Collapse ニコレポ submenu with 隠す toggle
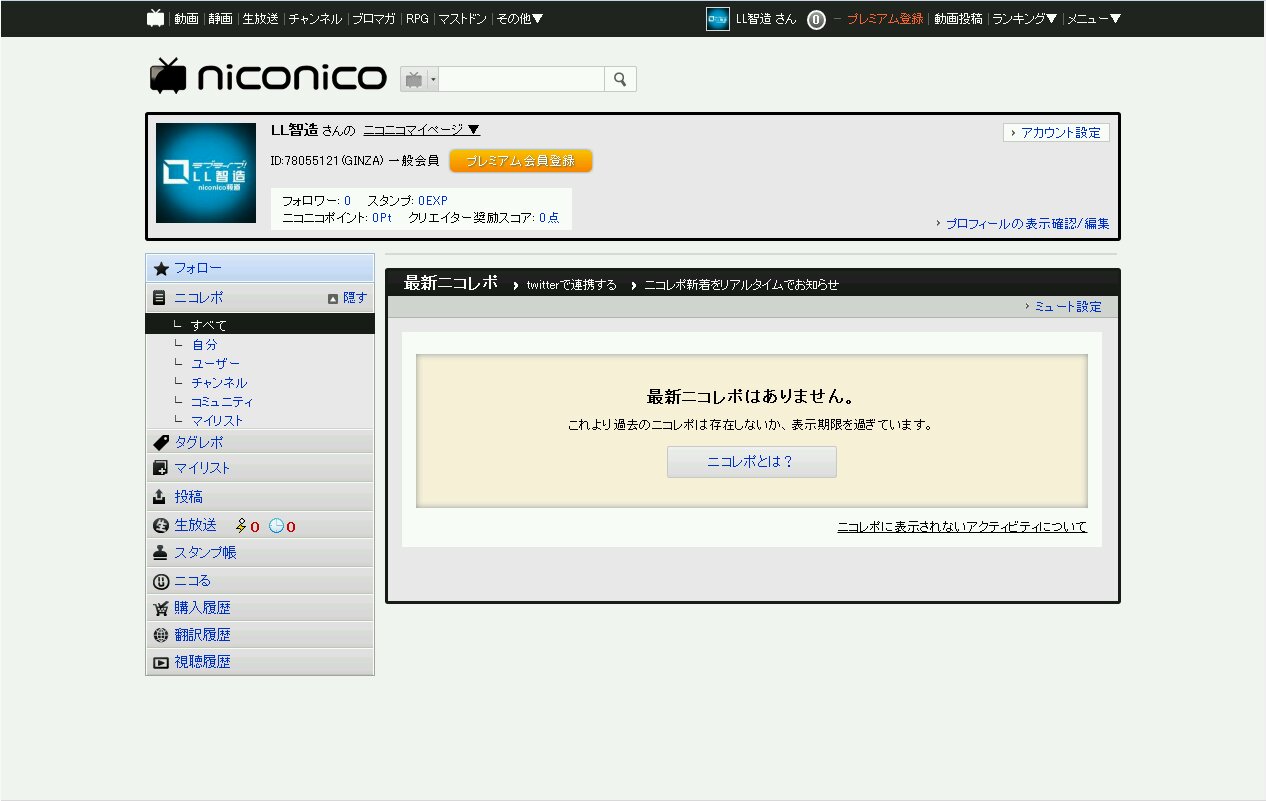Image resolution: width=1266 pixels, height=801 pixels. pyautogui.click(x=347, y=298)
